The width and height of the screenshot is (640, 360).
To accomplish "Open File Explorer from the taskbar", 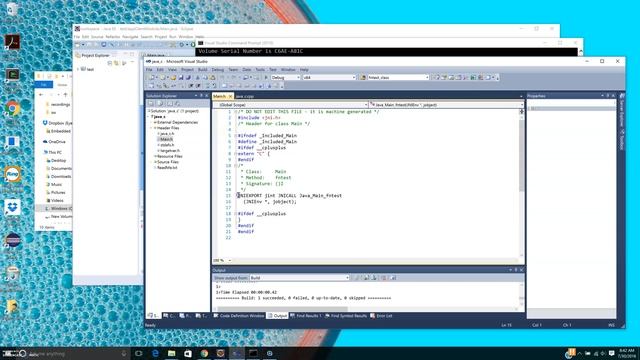I will click(x=171, y=353).
